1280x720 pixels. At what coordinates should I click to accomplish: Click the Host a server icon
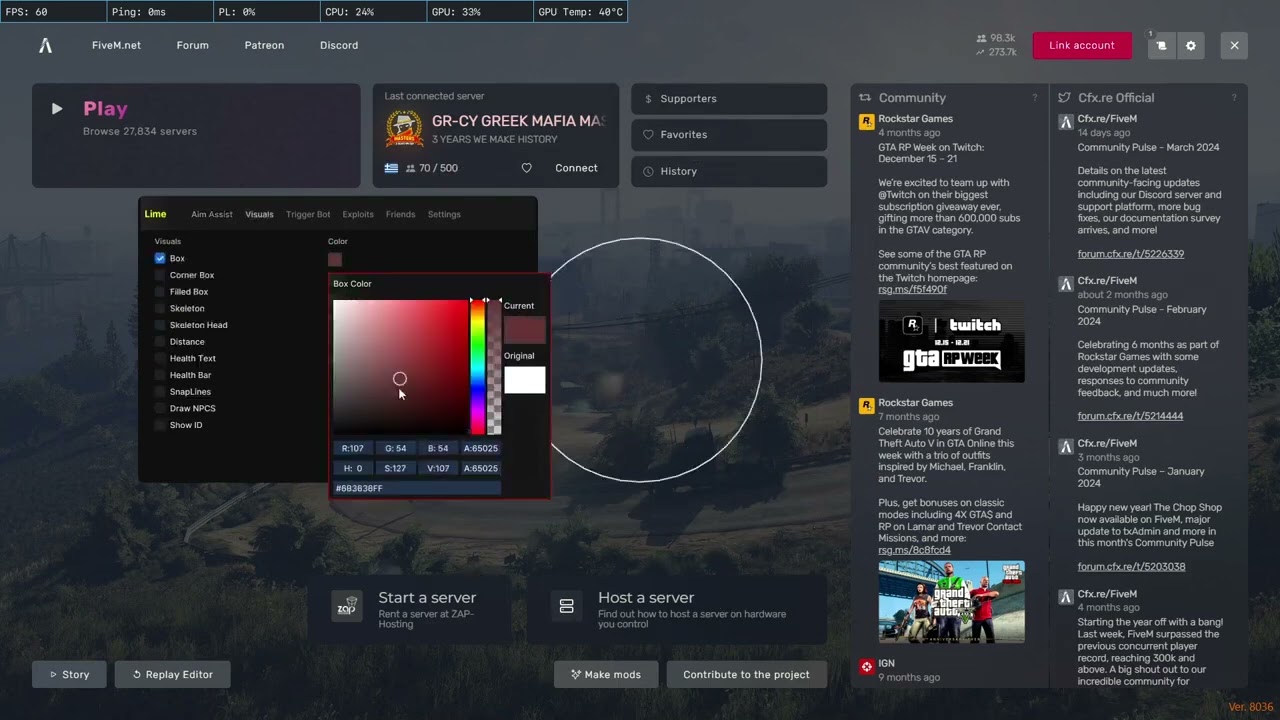click(566, 607)
